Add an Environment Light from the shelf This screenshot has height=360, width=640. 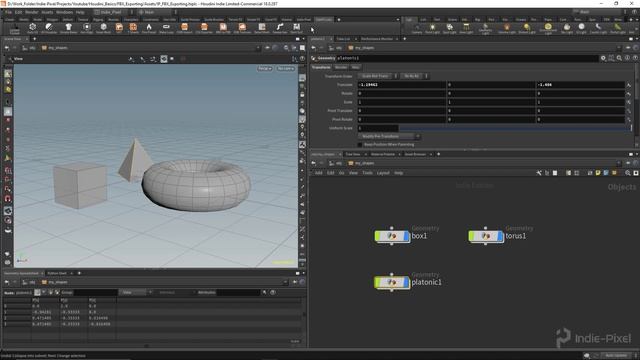pos(548,28)
